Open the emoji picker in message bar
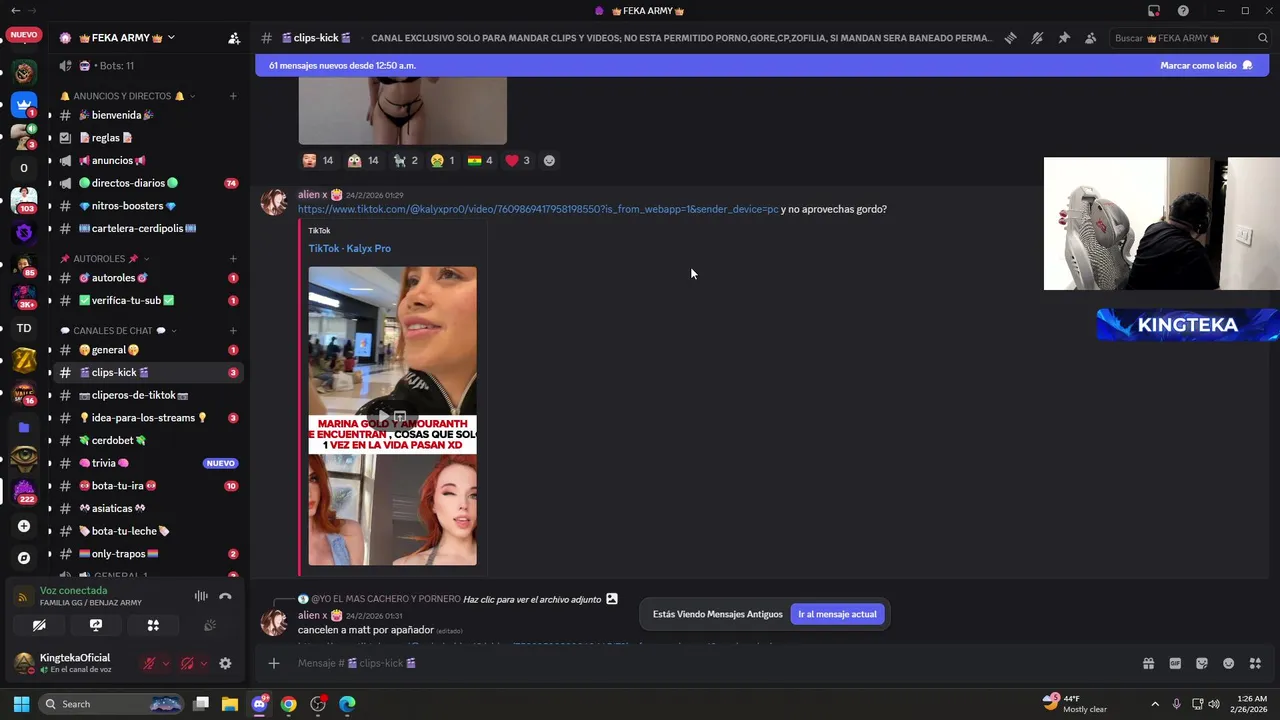The width and height of the screenshot is (1280, 720). click(1228, 663)
